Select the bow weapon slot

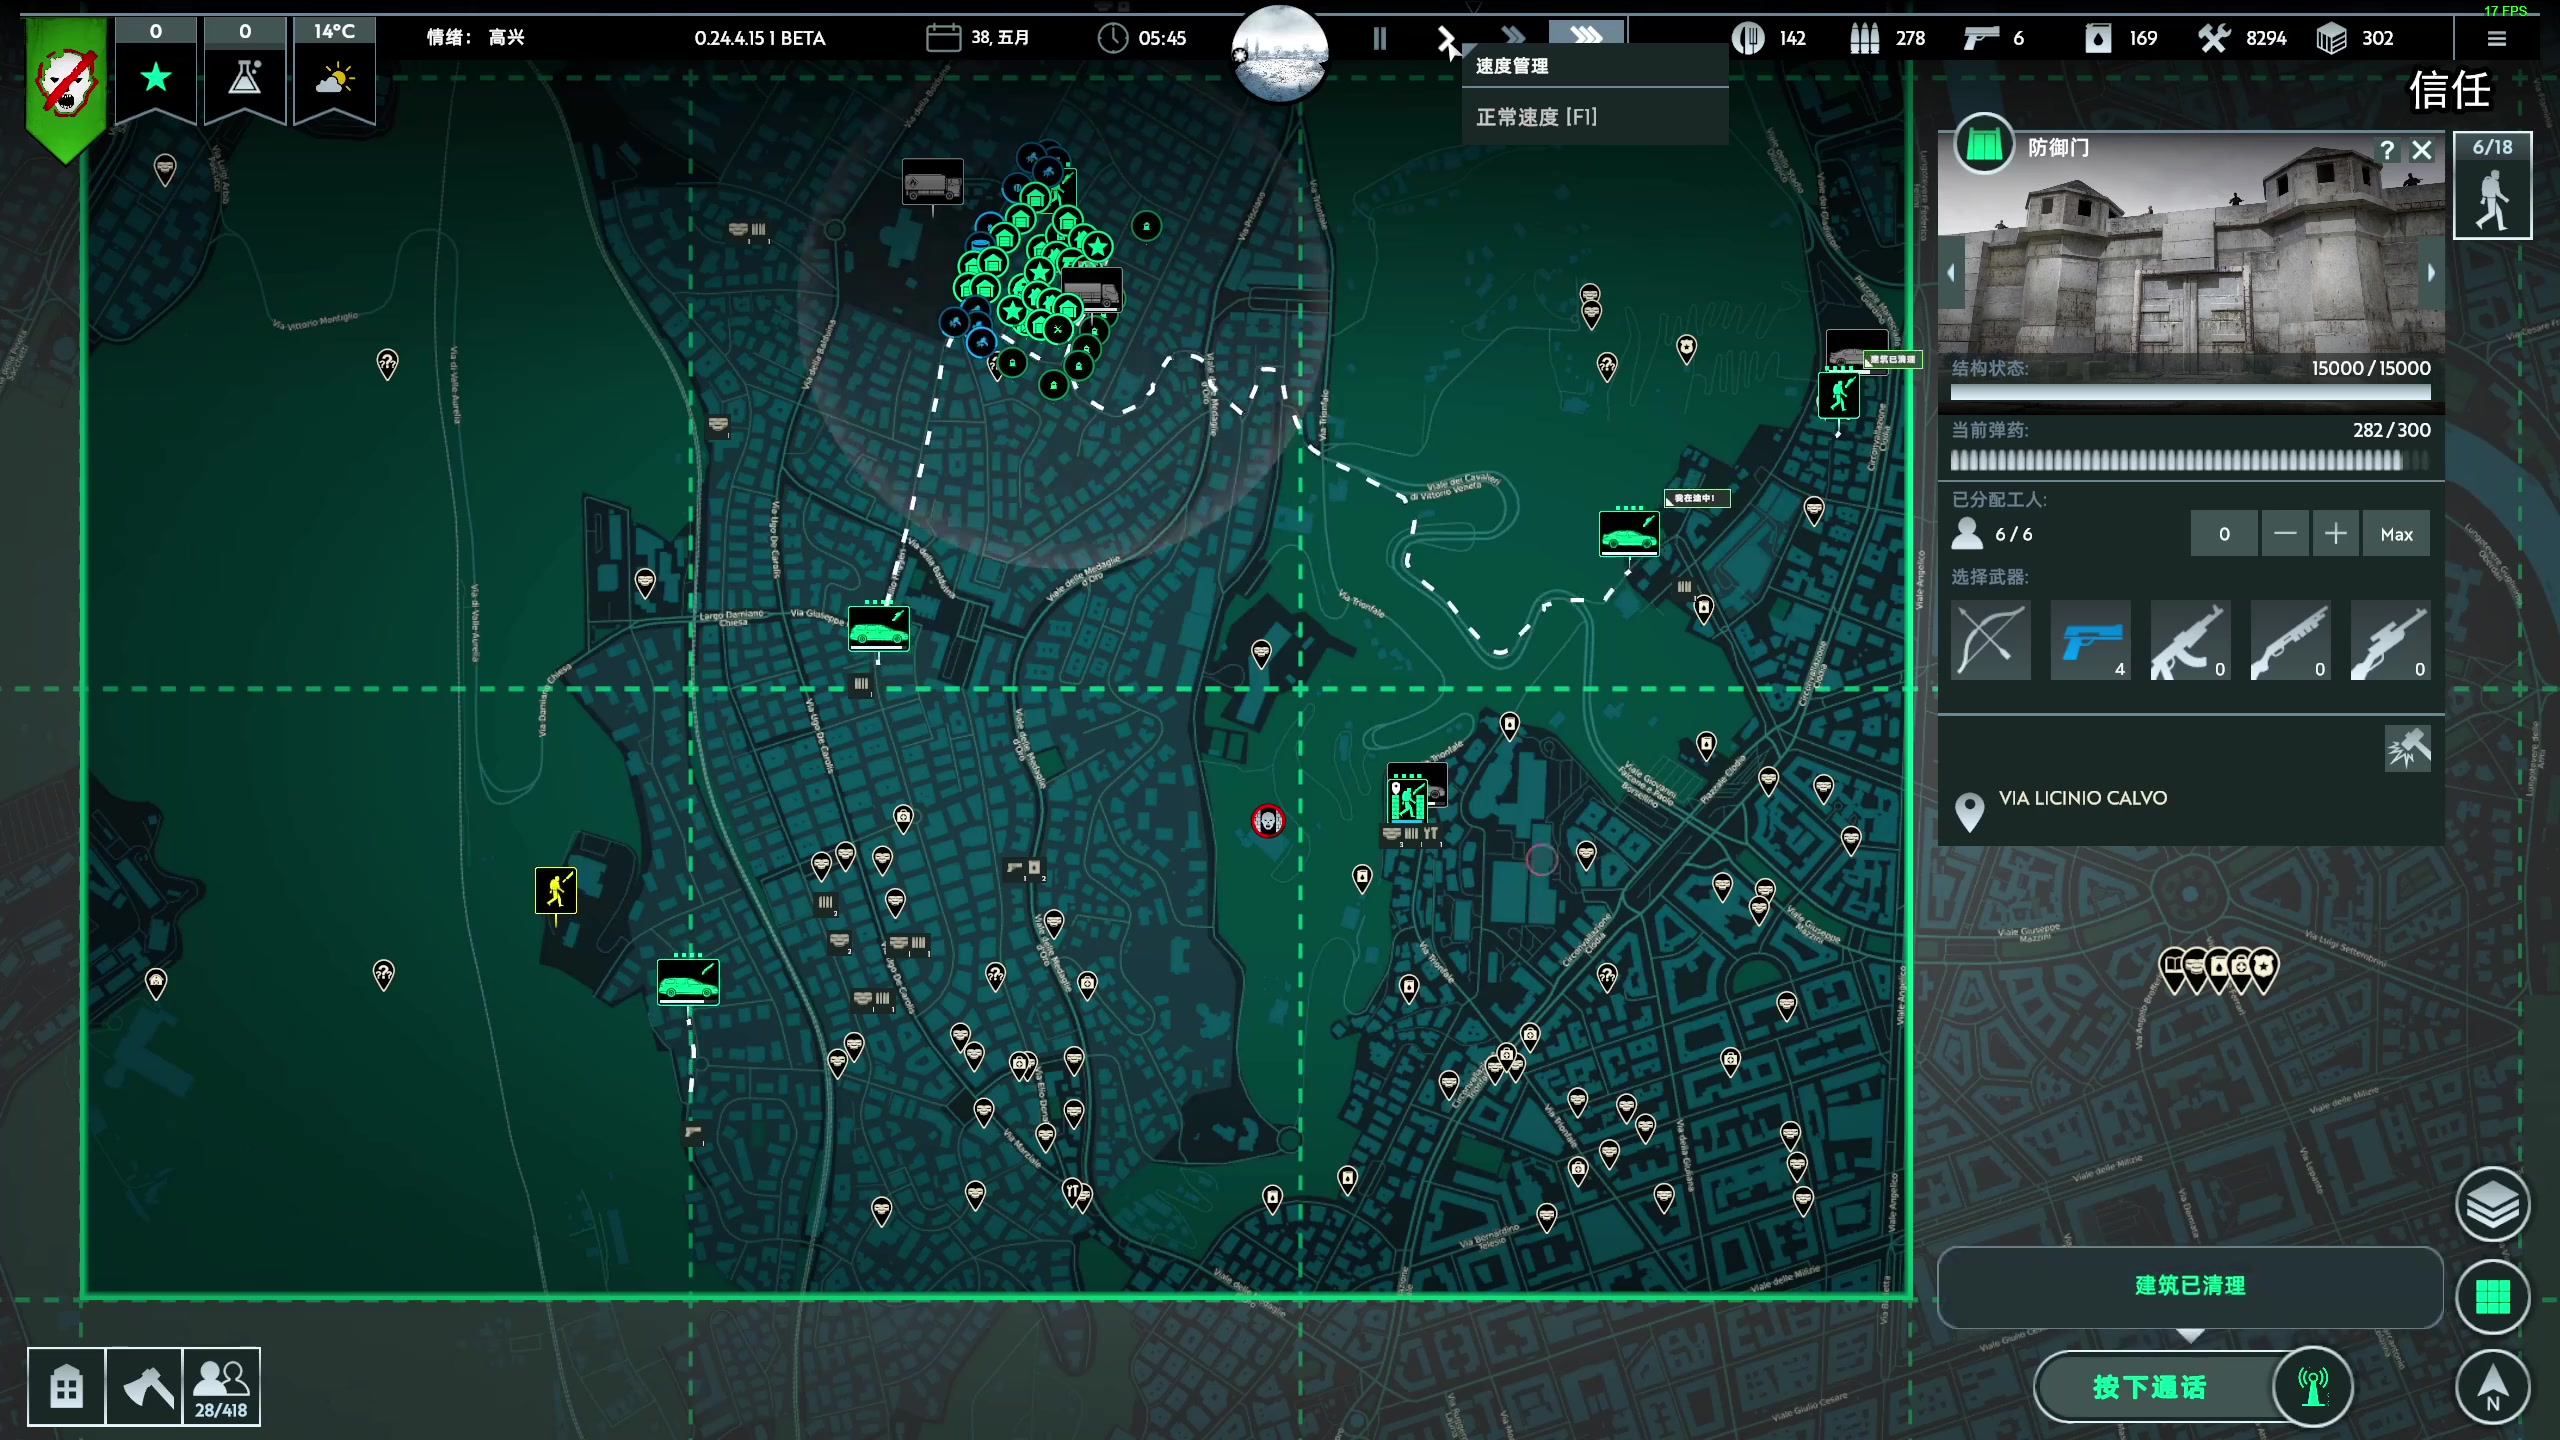pyautogui.click(x=1990, y=641)
